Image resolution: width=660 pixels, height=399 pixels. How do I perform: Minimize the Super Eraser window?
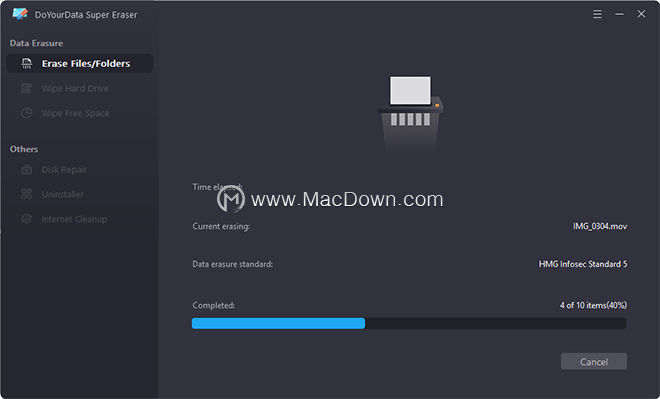click(619, 14)
